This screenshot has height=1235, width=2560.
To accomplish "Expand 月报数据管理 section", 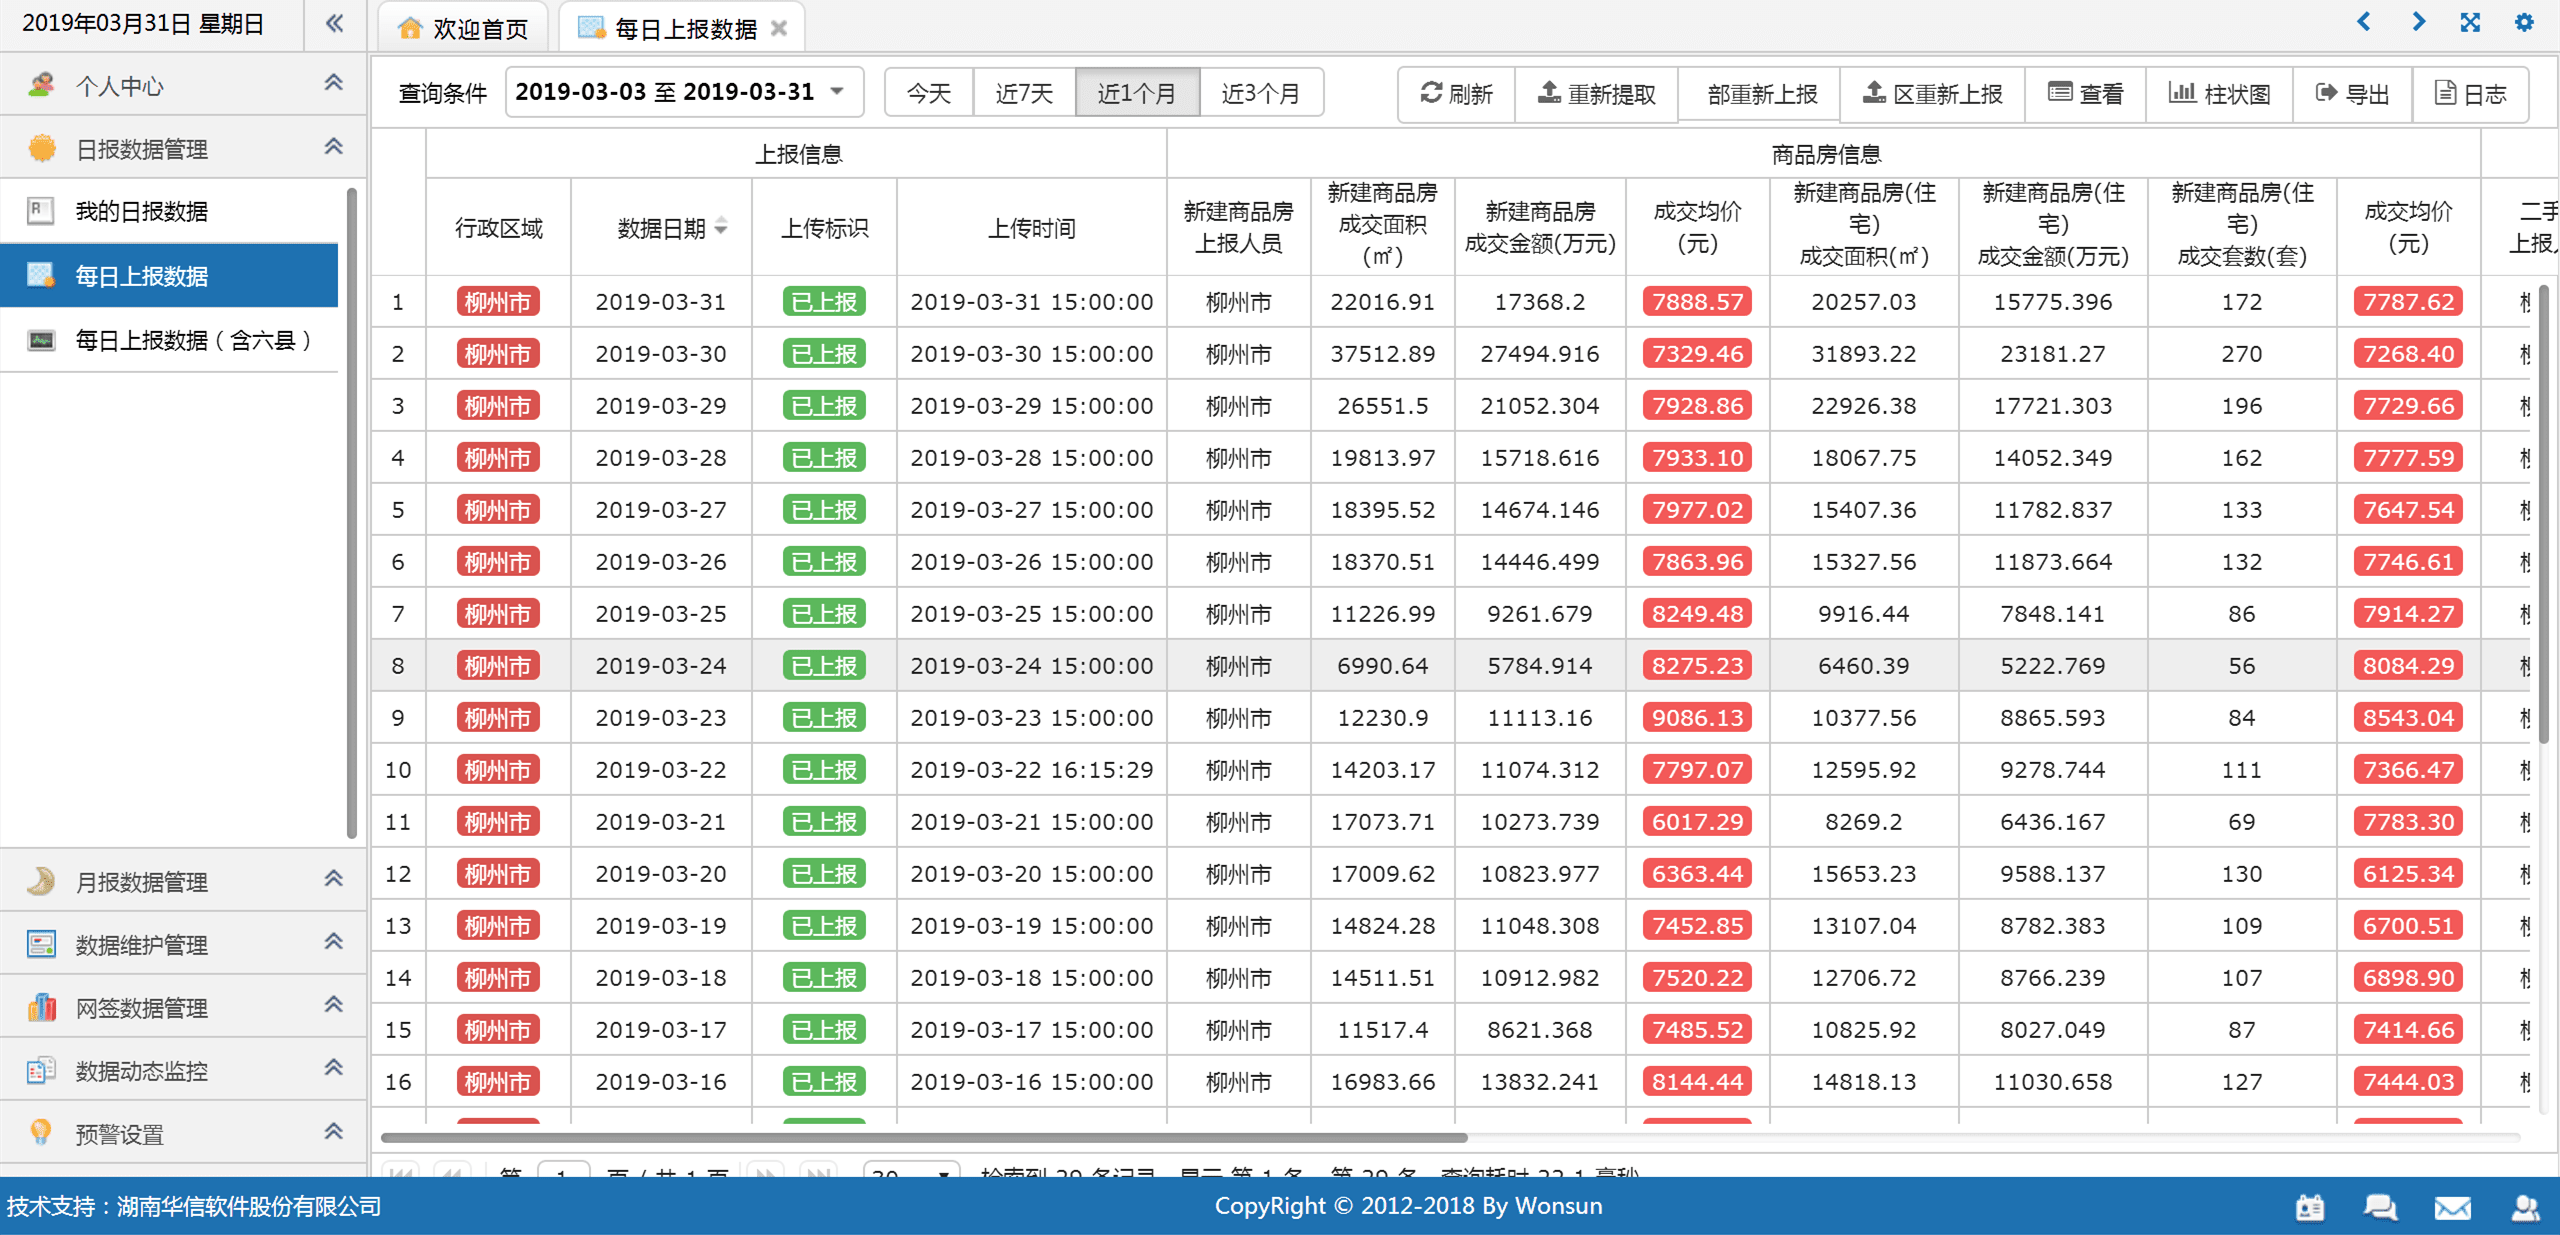I will pyautogui.click(x=183, y=880).
